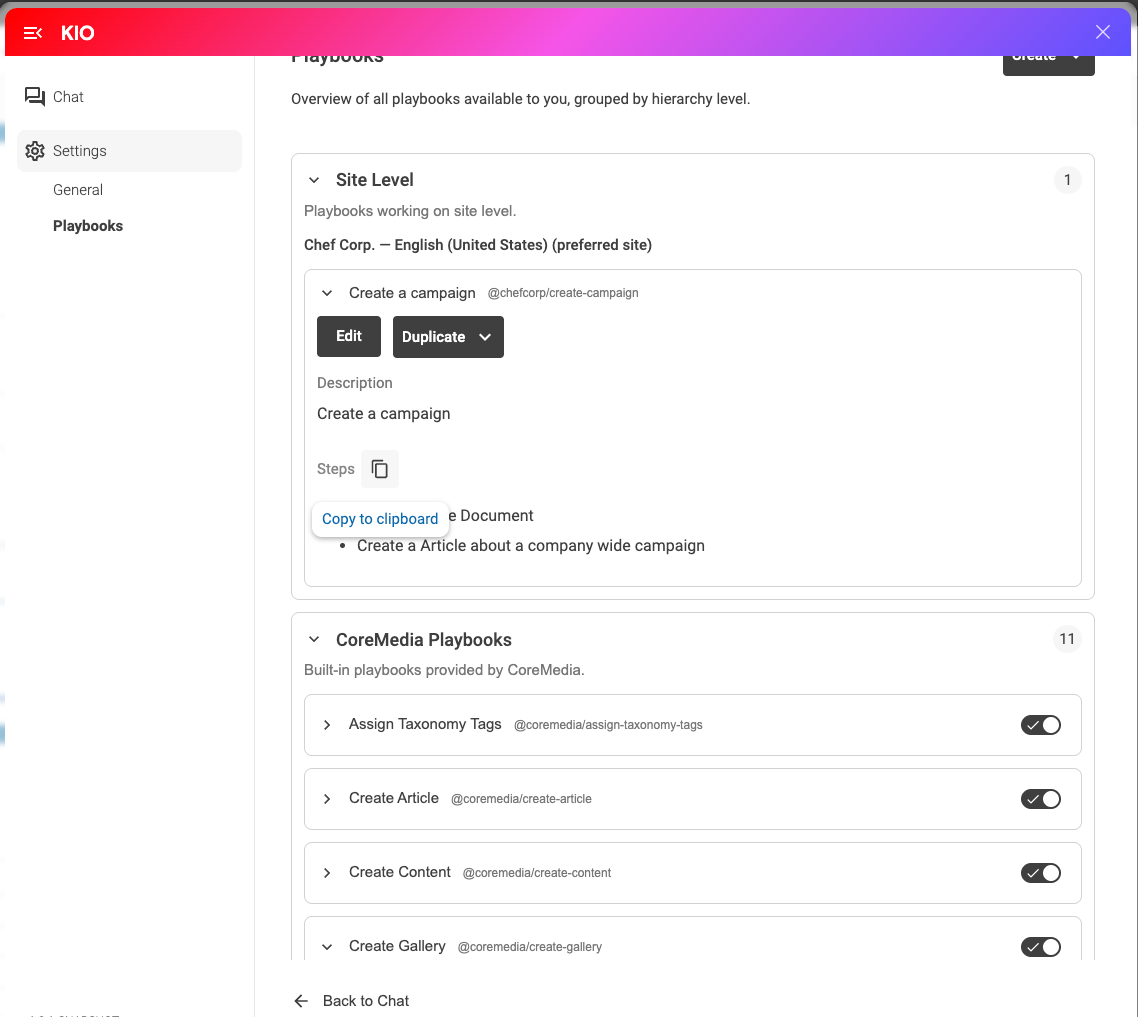1138x1017 pixels.
Task: Copy the steps using the clipboard icon
Action: coord(380,469)
